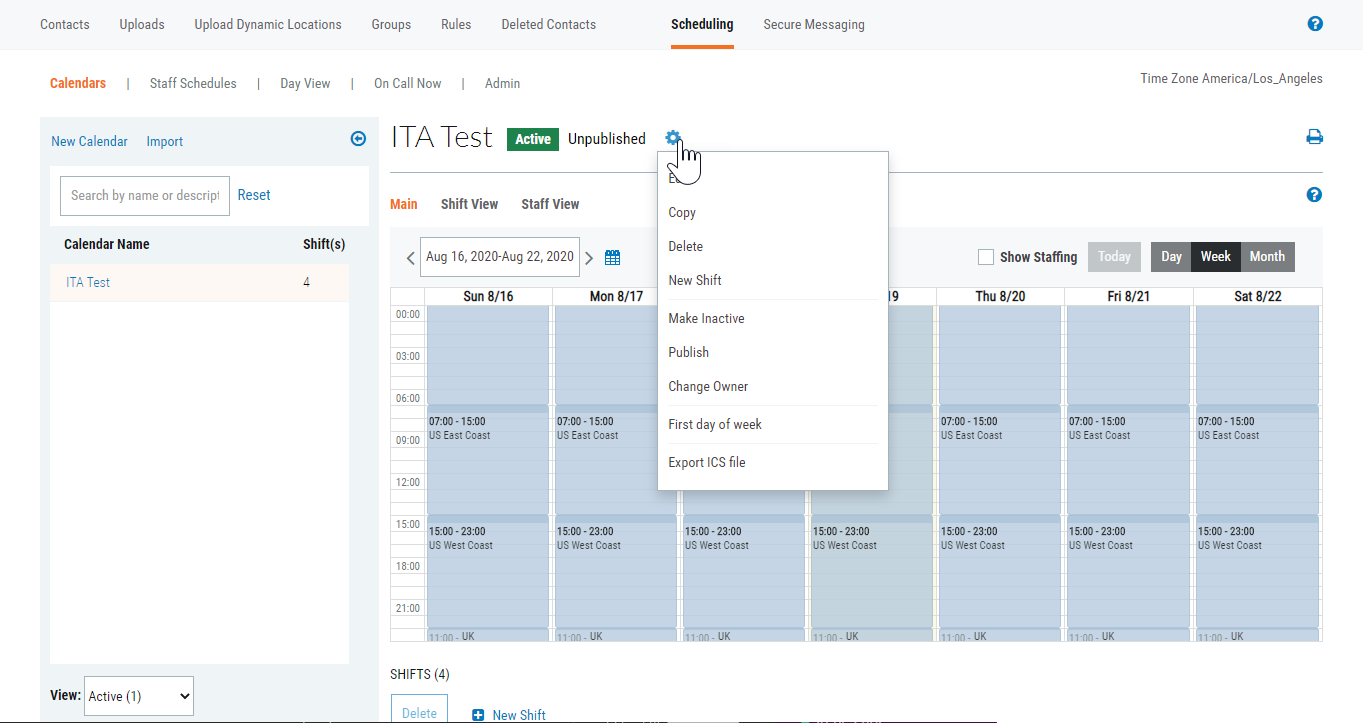Go to previous week arrow
Image resolution: width=1363 pixels, height=723 pixels.
410,258
